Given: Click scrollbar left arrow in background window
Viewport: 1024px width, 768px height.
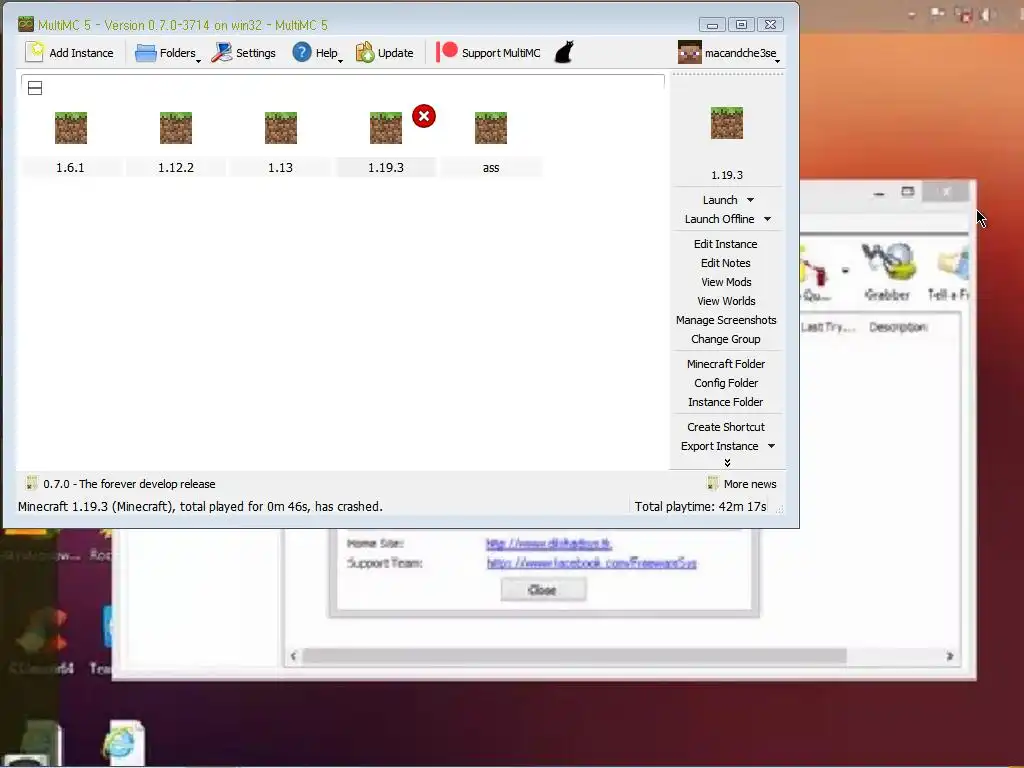Looking at the screenshot, I should pyautogui.click(x=293, y=656).
